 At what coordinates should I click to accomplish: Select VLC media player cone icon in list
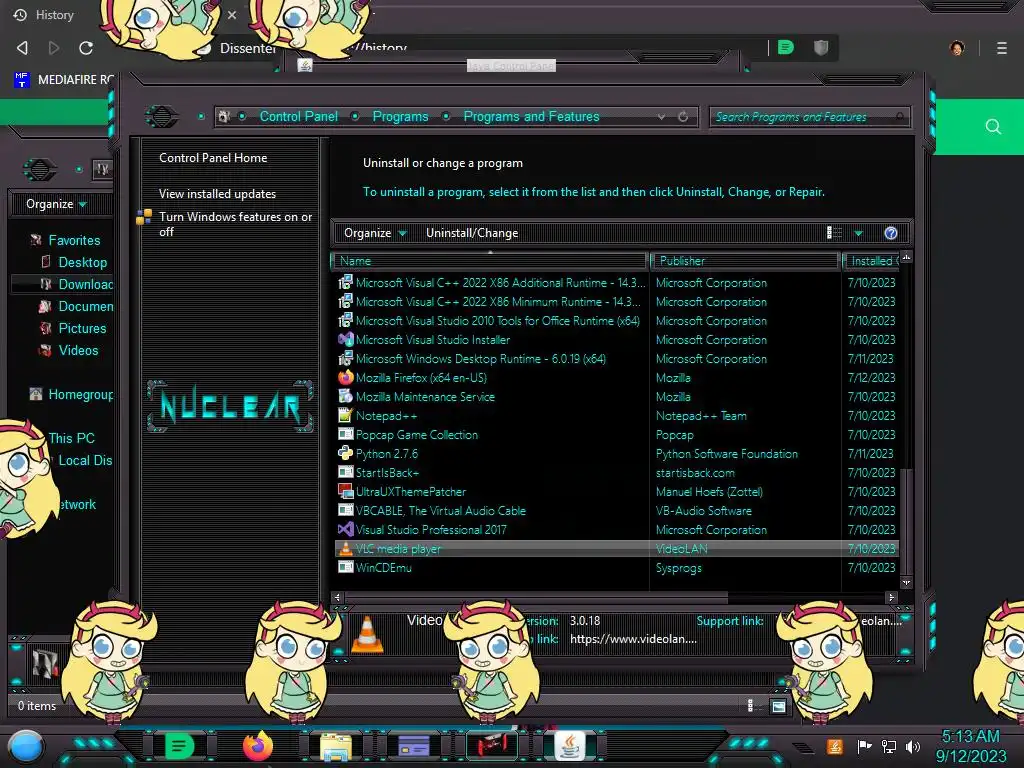pyautogui.click(x=345, y=549)
